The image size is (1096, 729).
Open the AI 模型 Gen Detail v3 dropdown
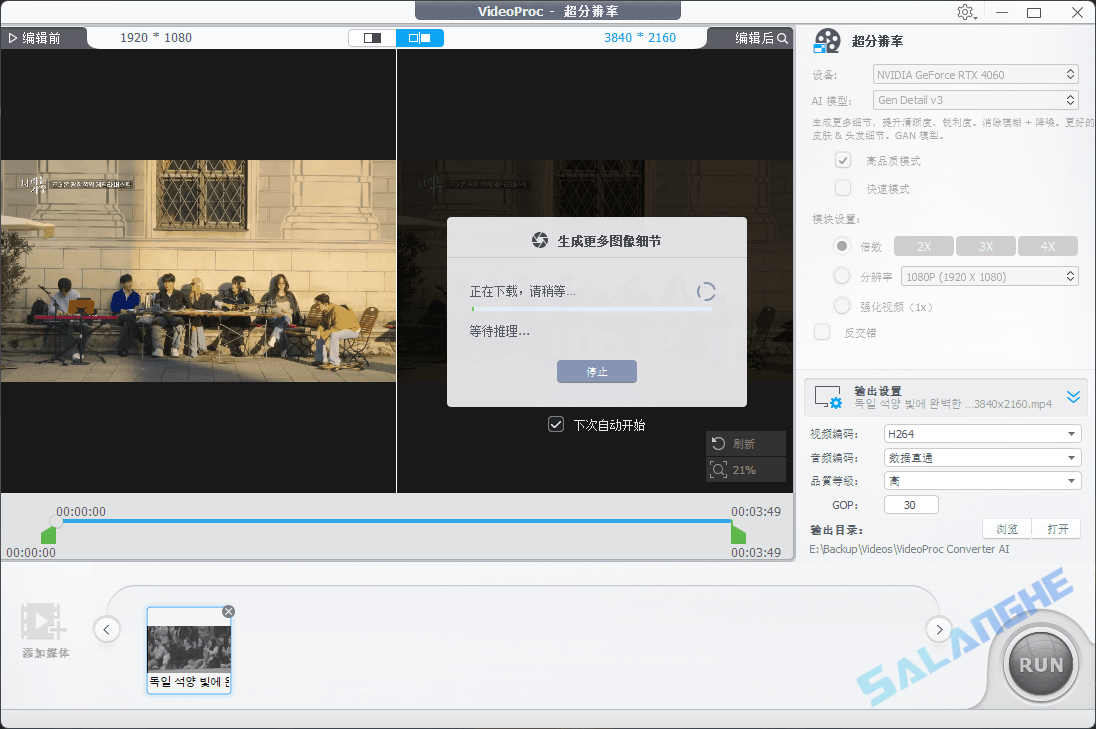pyautogui.click(x=975, y=100)
